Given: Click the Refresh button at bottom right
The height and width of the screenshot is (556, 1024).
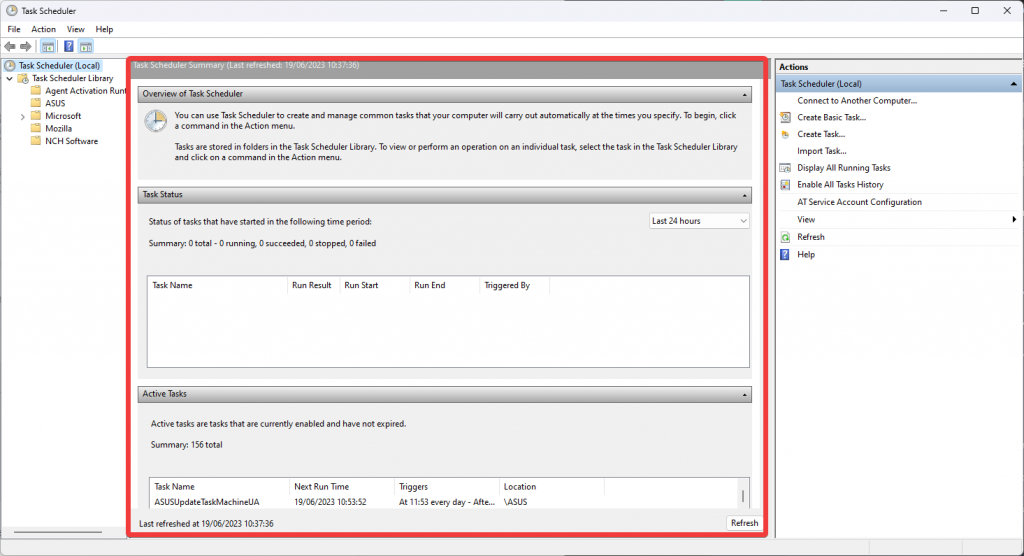Looking at the screenshot, I should click(x=744, y=523).
